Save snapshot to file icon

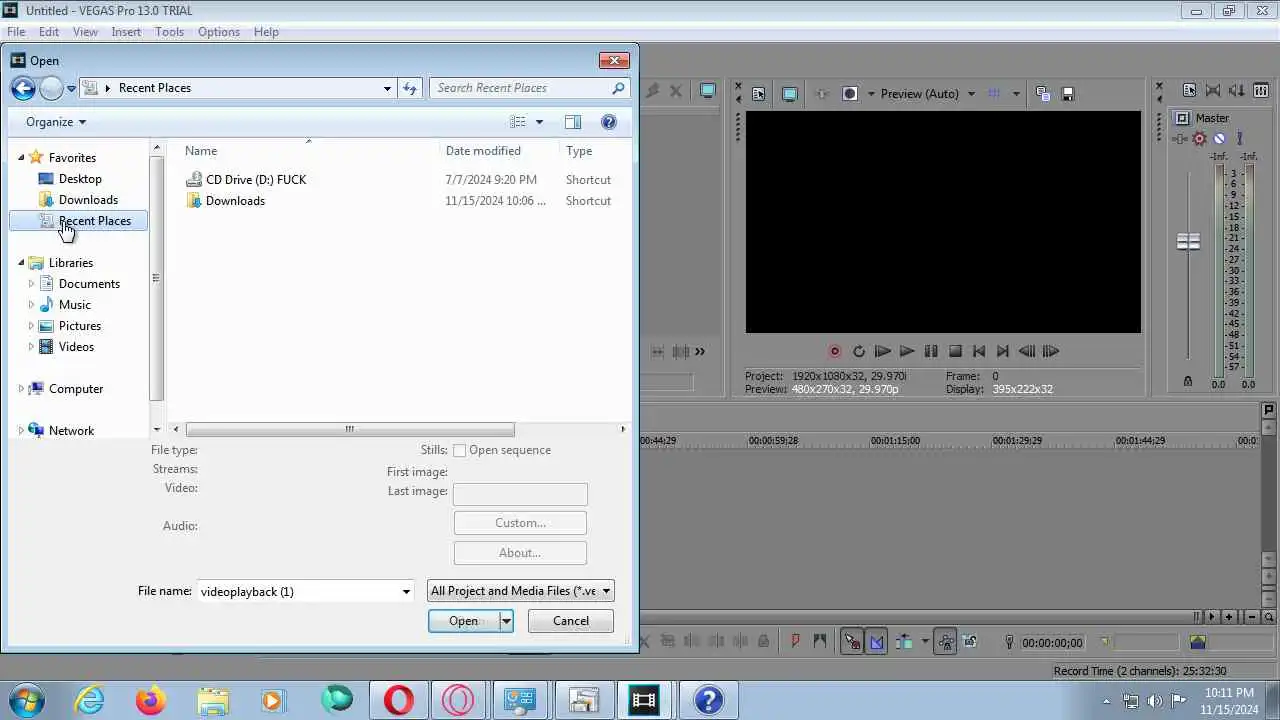pos(1067,94)
